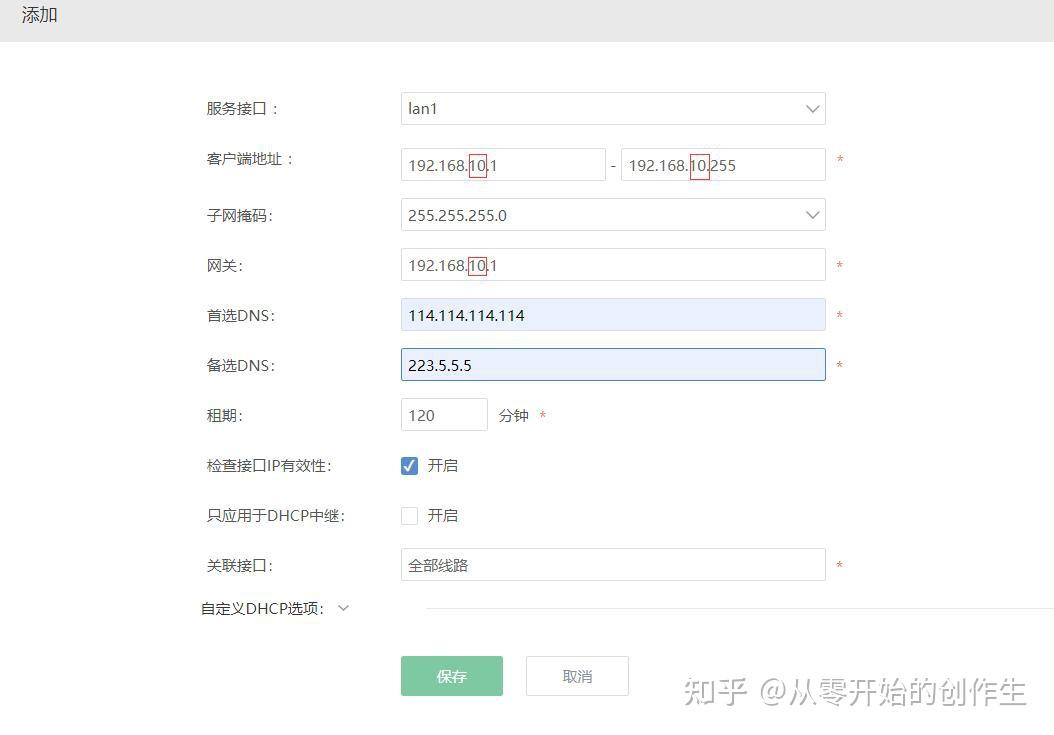Click the 添加 page title
1054x735 pixels.
[38, 15]
